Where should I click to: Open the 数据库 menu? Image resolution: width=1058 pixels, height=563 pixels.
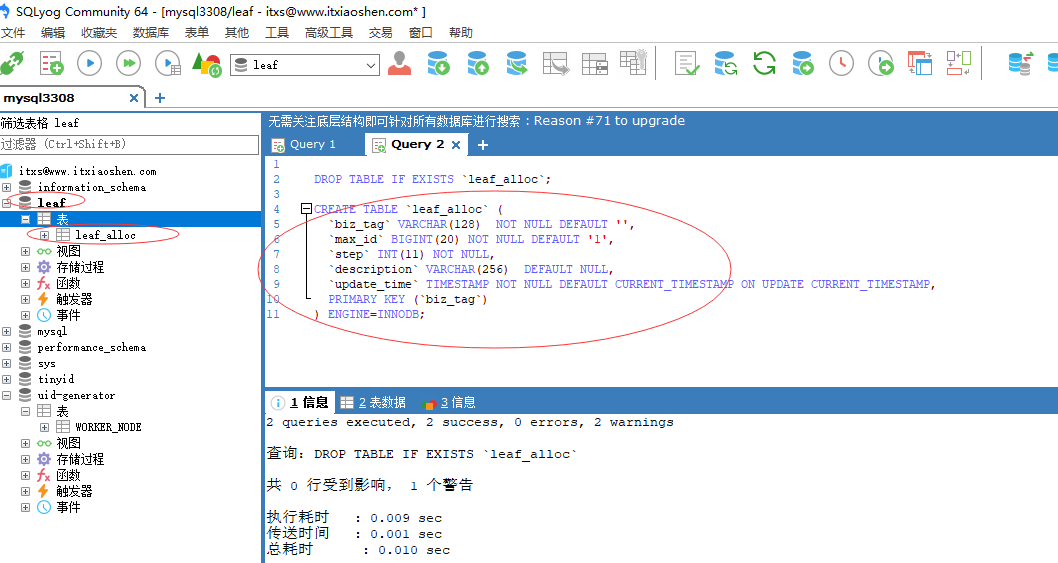(150, 32)
